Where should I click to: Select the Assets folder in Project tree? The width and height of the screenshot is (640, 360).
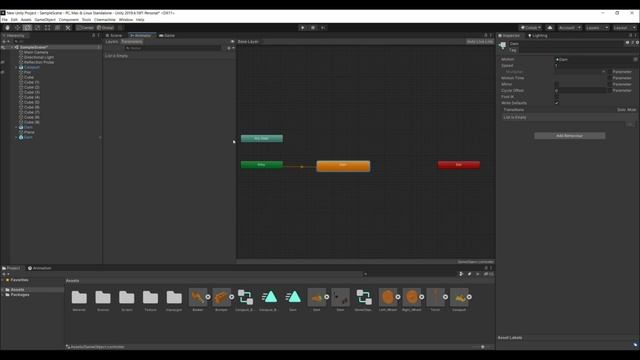tap(17, 290)
